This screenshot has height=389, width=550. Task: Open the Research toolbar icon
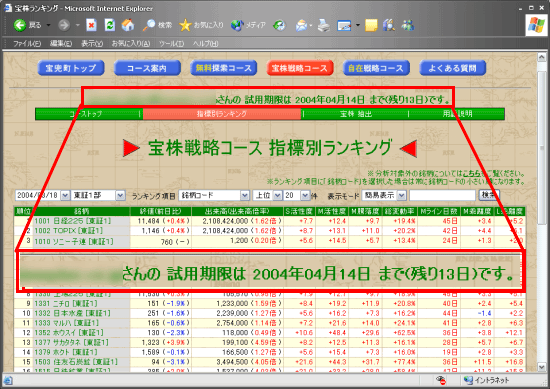coord(389,25)
